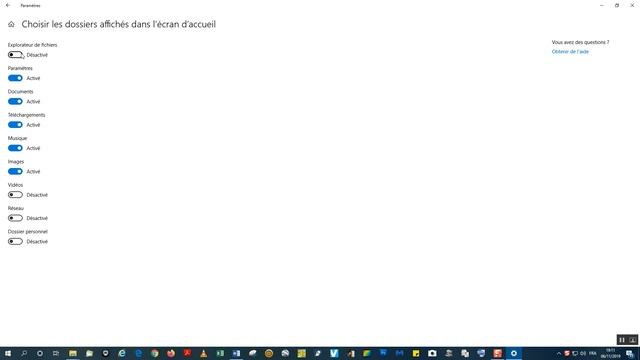Switch off the Documents toggle

coord(15,101)
